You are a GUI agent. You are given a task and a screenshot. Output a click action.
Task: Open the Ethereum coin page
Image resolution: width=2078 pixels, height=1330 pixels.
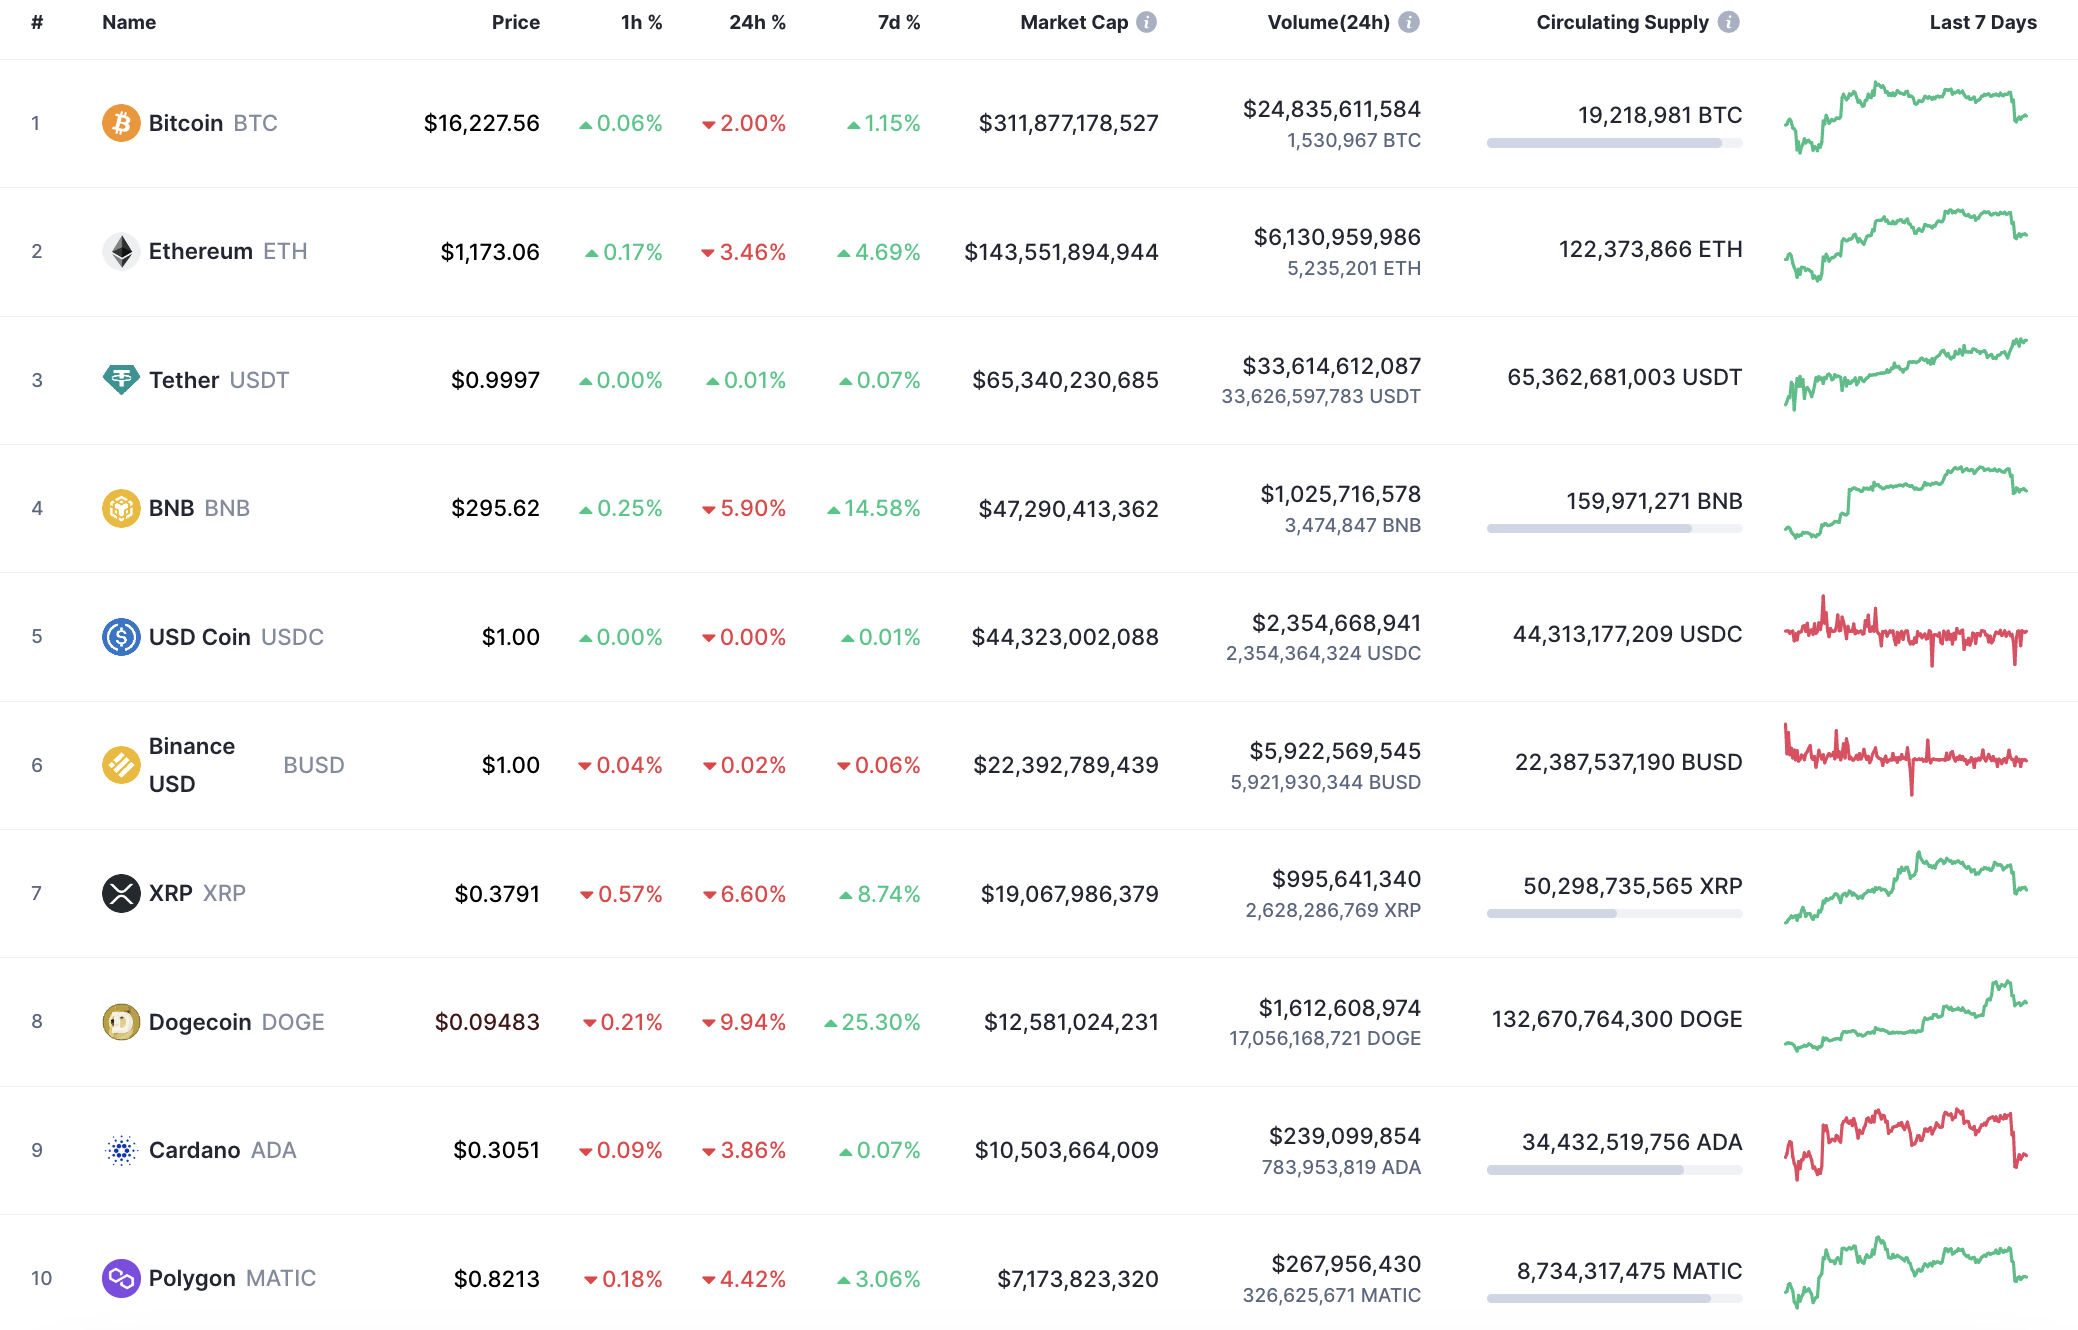(201, 251)
